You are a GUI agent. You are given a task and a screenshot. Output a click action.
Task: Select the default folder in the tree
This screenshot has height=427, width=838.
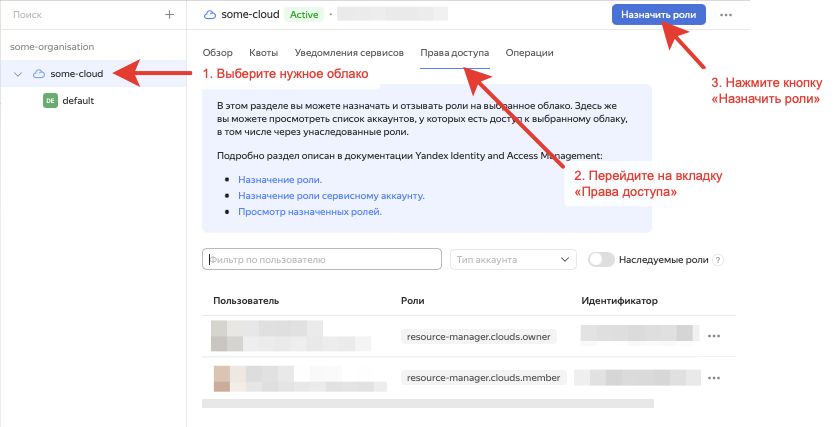click(x=77, y=101)
